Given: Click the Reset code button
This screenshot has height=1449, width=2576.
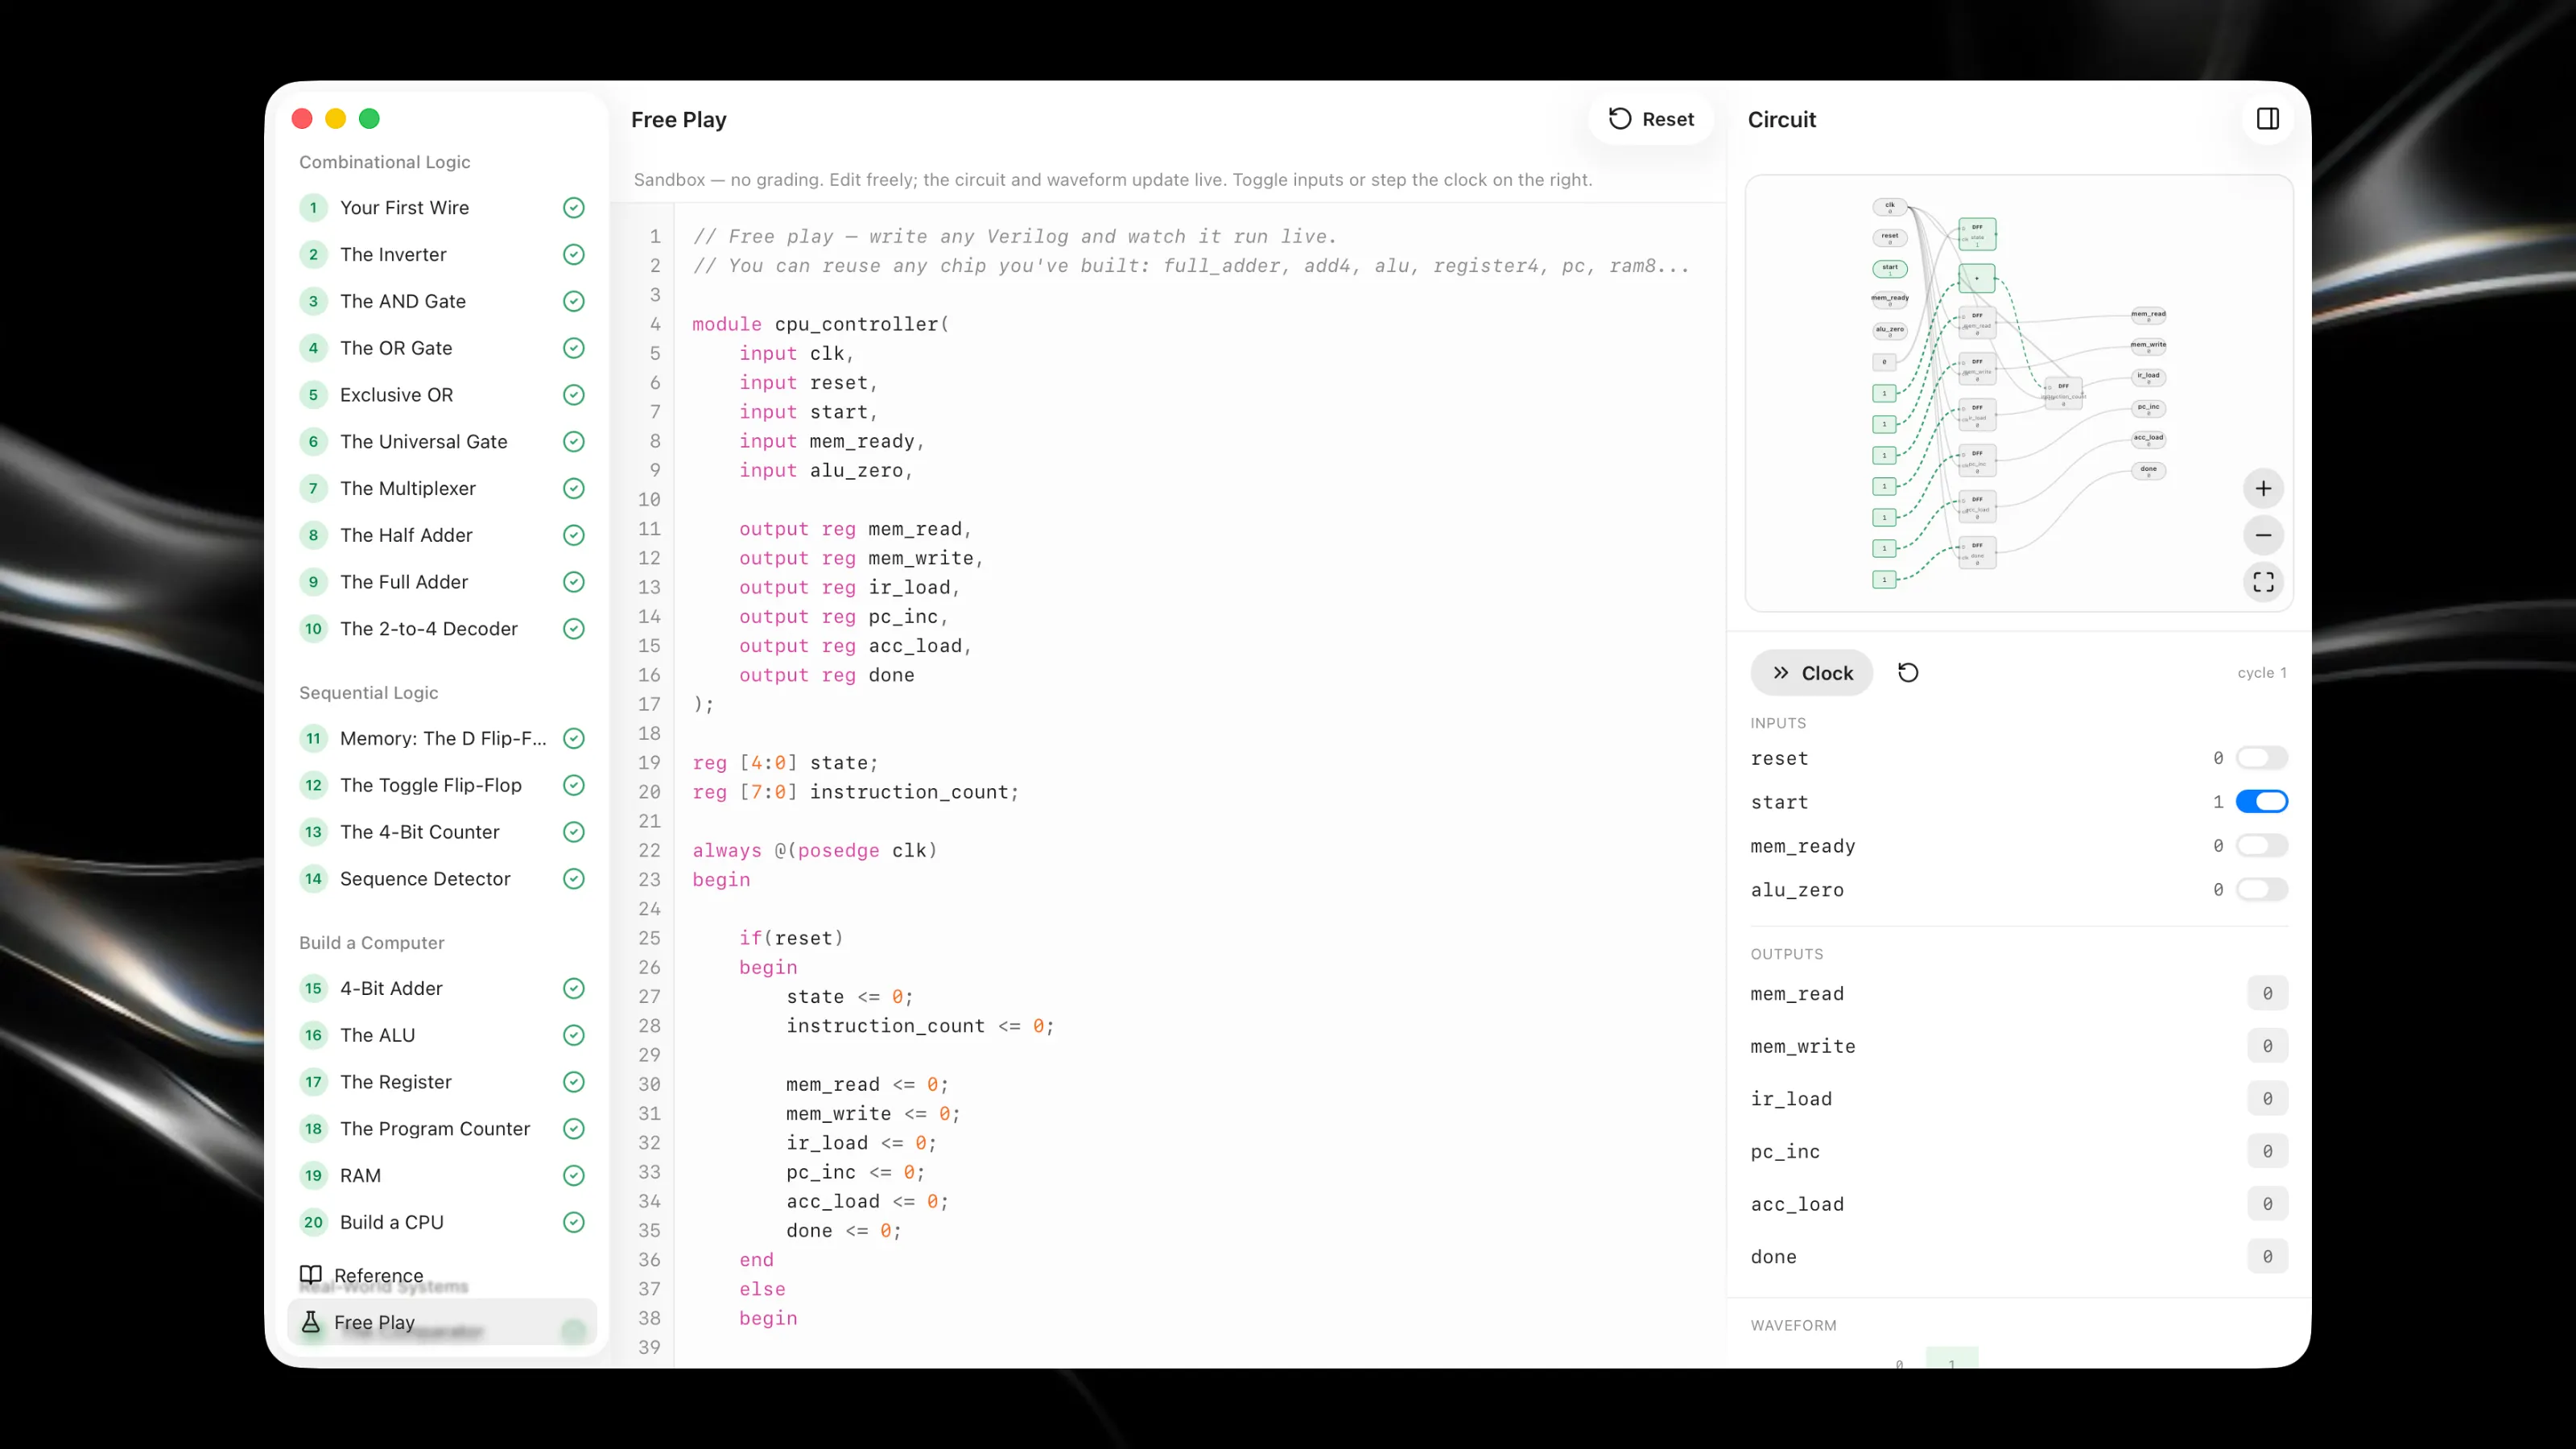Looking at the screenshot, I should [1651, 119].
